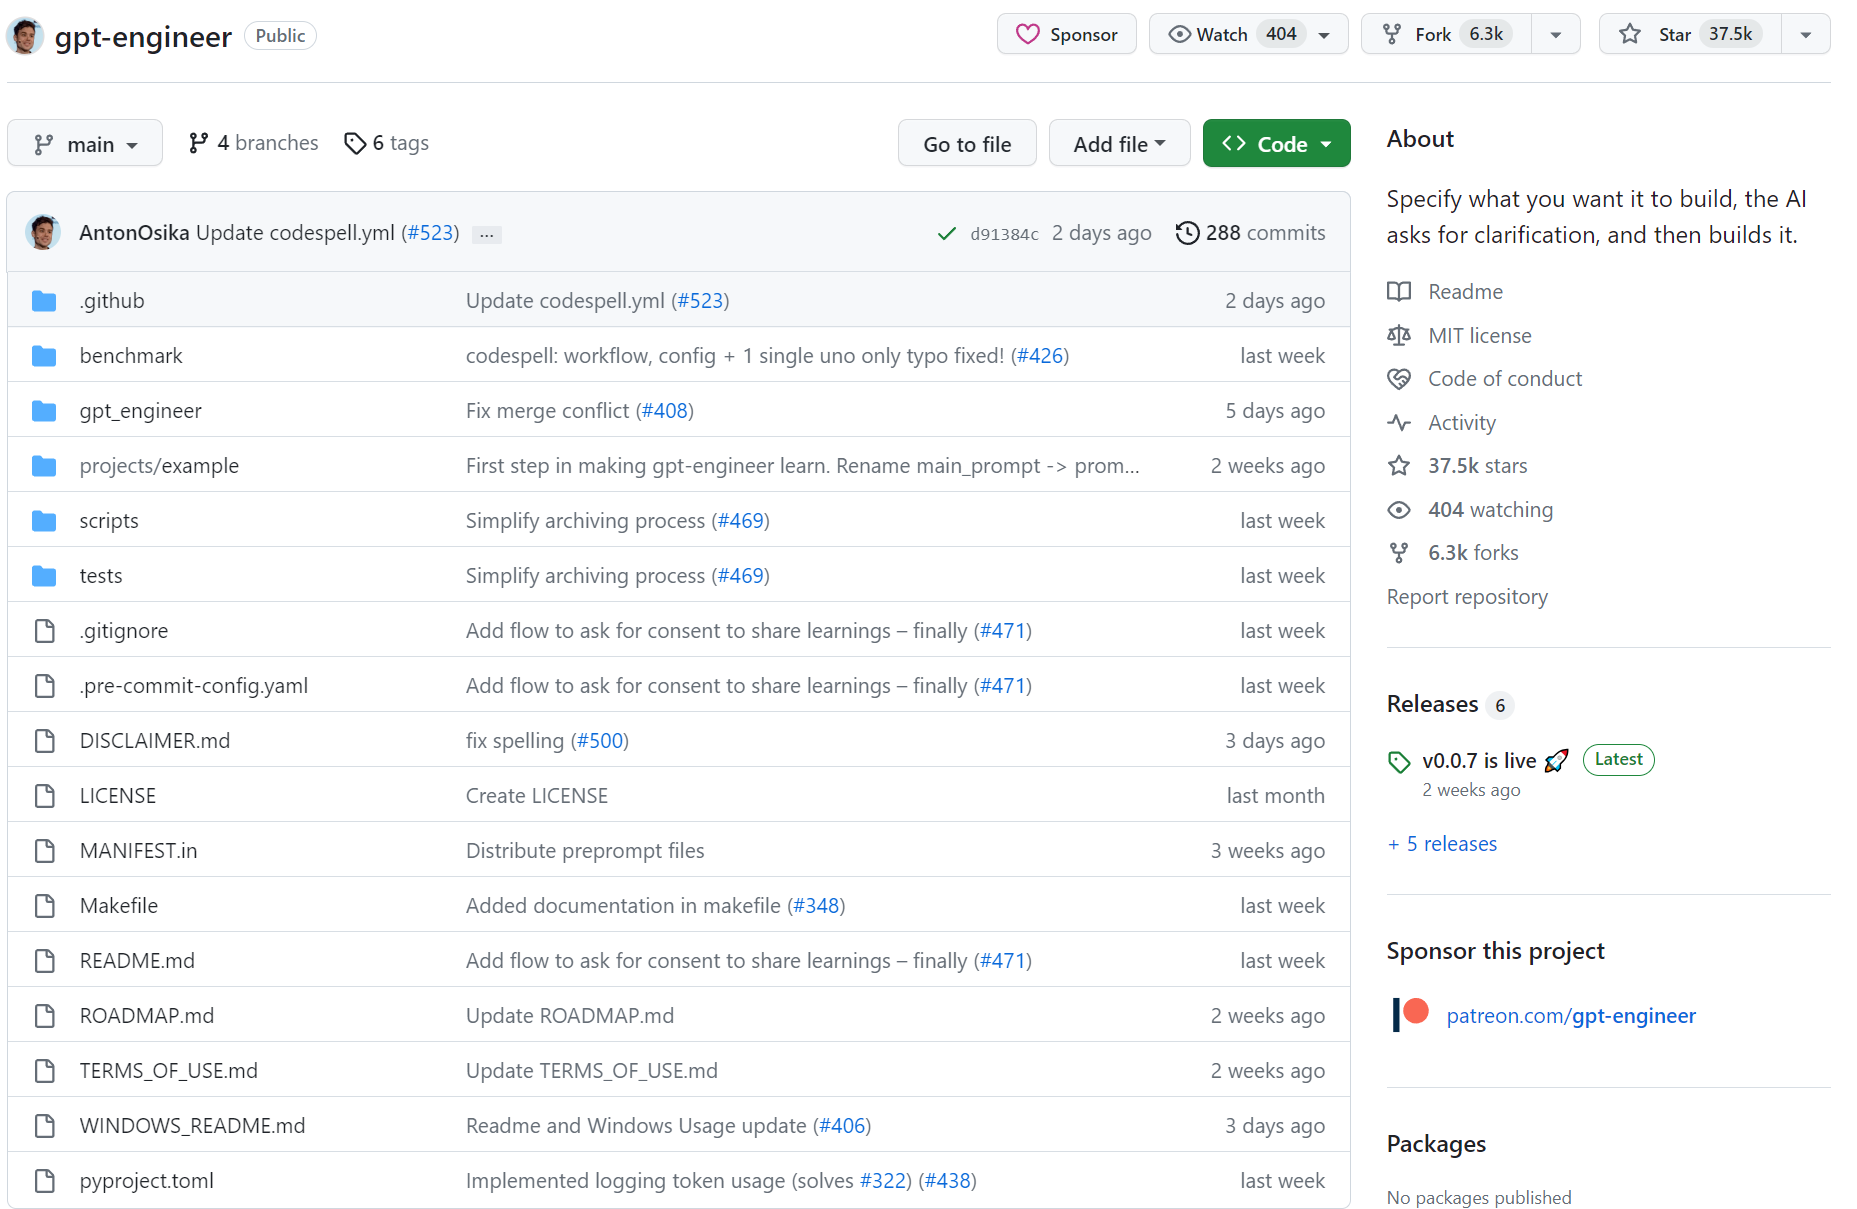1857x1209 pixels.
Task: Click the repository owner avatar beside gpt-engineer
Action: click(25, 36)
